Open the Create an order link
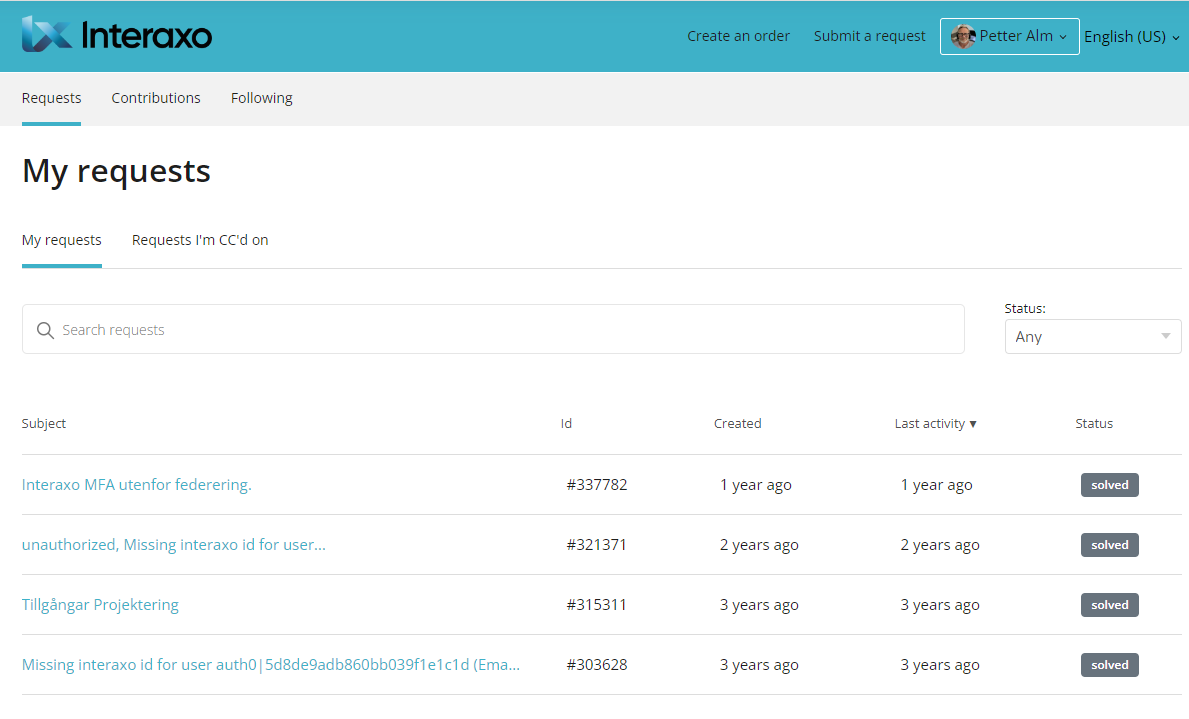Image resolution: width=1189 pixels, height=719 pixels. (x=738, y=36)
